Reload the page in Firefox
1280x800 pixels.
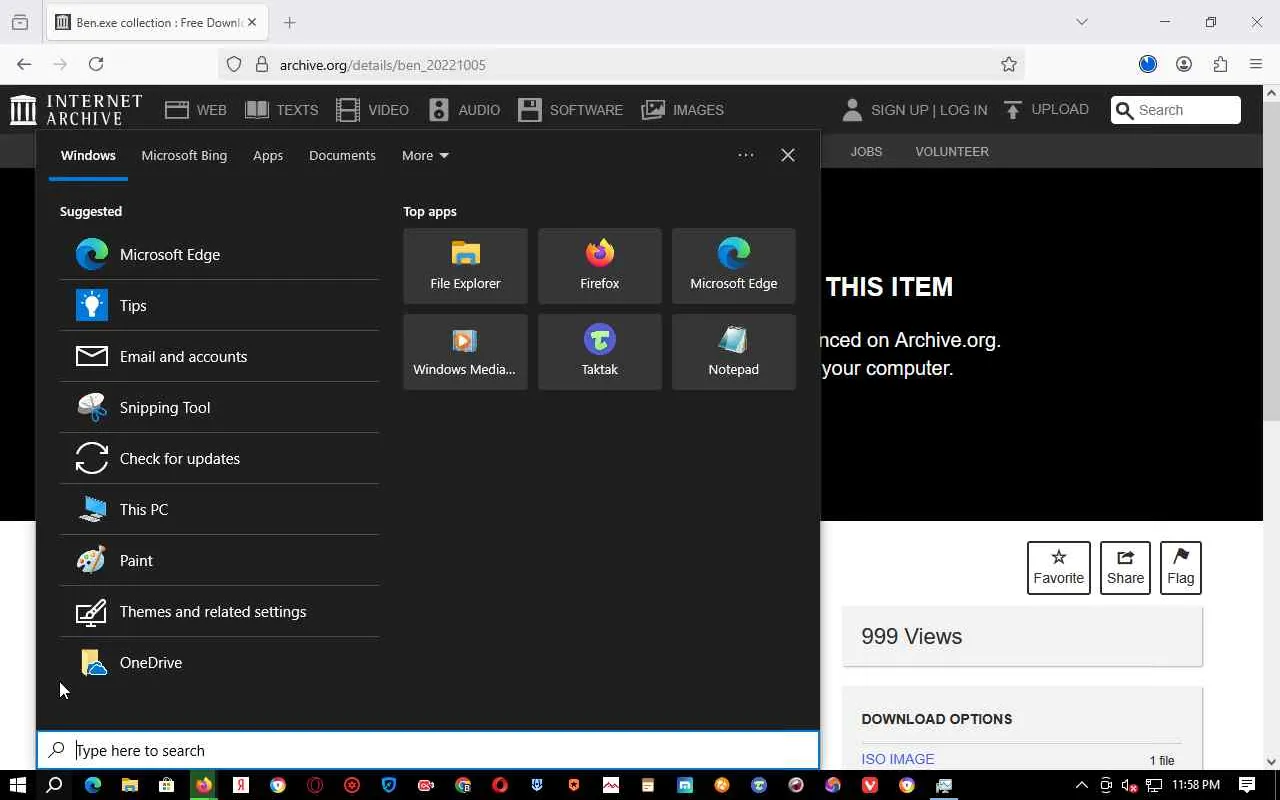96,64
